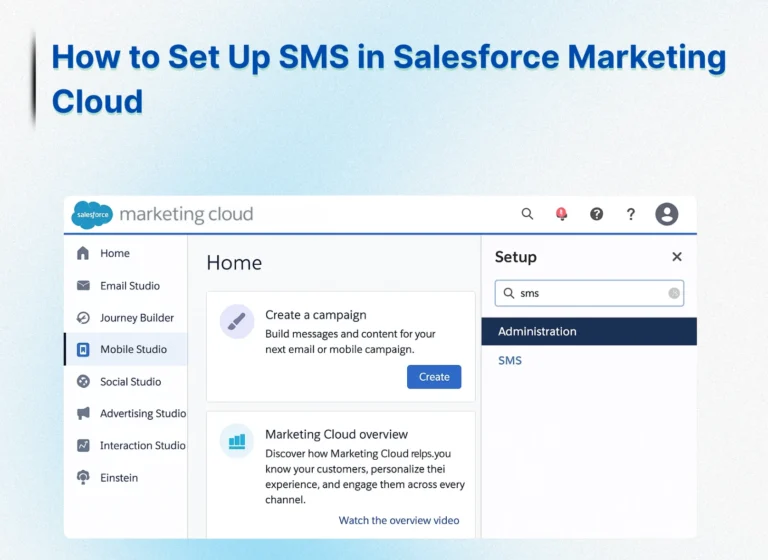The width and height of the screenshot is (768, 560).
Task: Select the SMS setup result
Action: (510, 360)
